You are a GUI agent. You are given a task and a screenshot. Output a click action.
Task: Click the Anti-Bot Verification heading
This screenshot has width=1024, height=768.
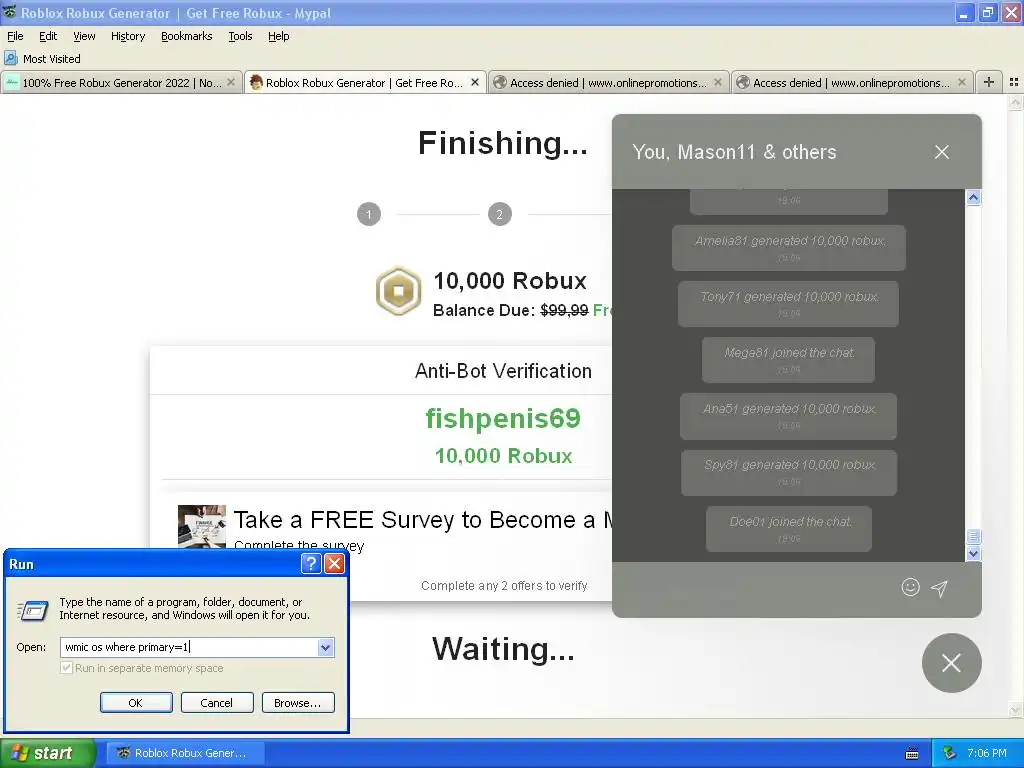pos(504,371)
